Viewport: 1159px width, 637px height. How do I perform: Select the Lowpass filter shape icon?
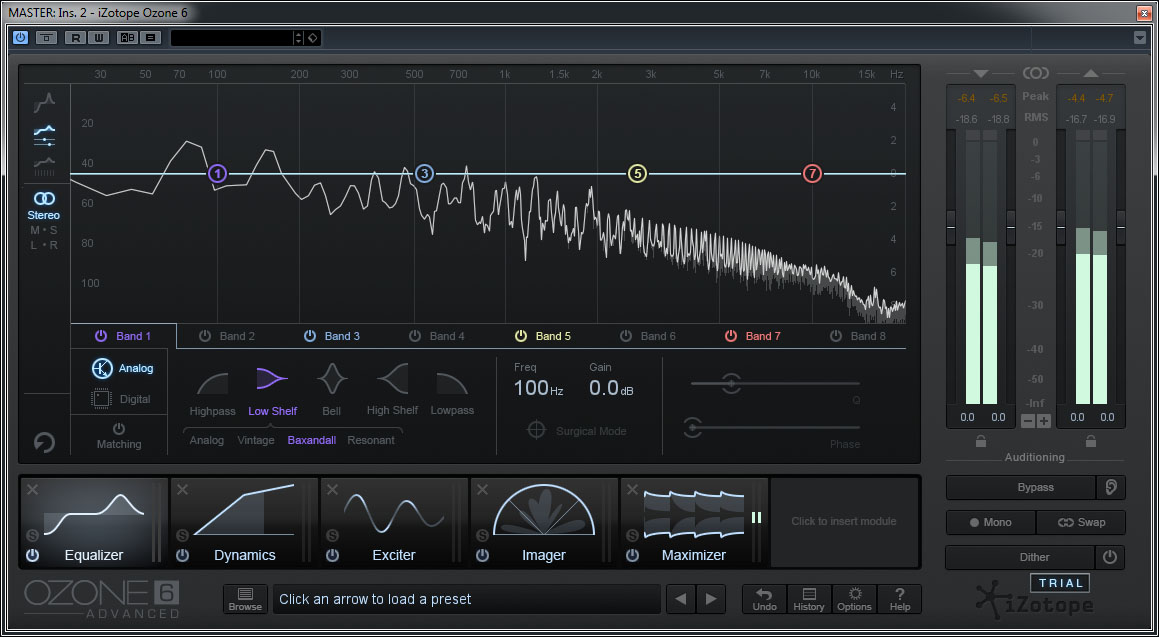tap(452, 381)
